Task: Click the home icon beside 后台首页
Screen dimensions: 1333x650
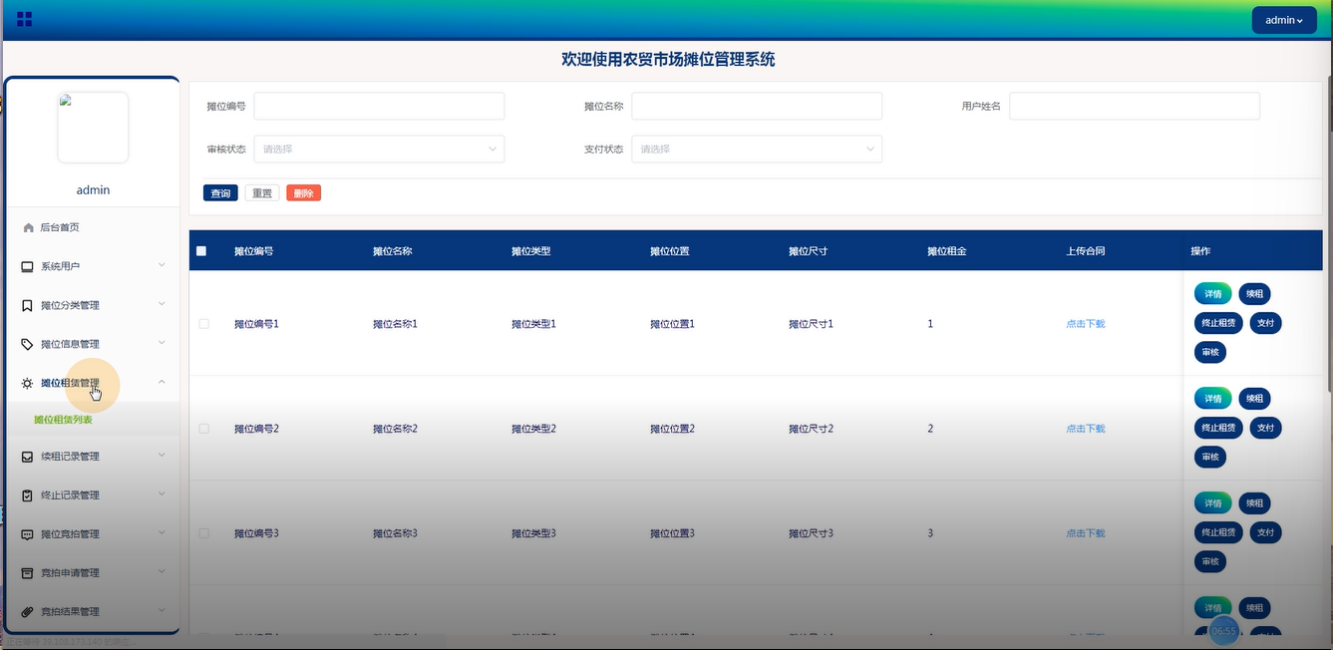Action: click(x=28, y=228)
